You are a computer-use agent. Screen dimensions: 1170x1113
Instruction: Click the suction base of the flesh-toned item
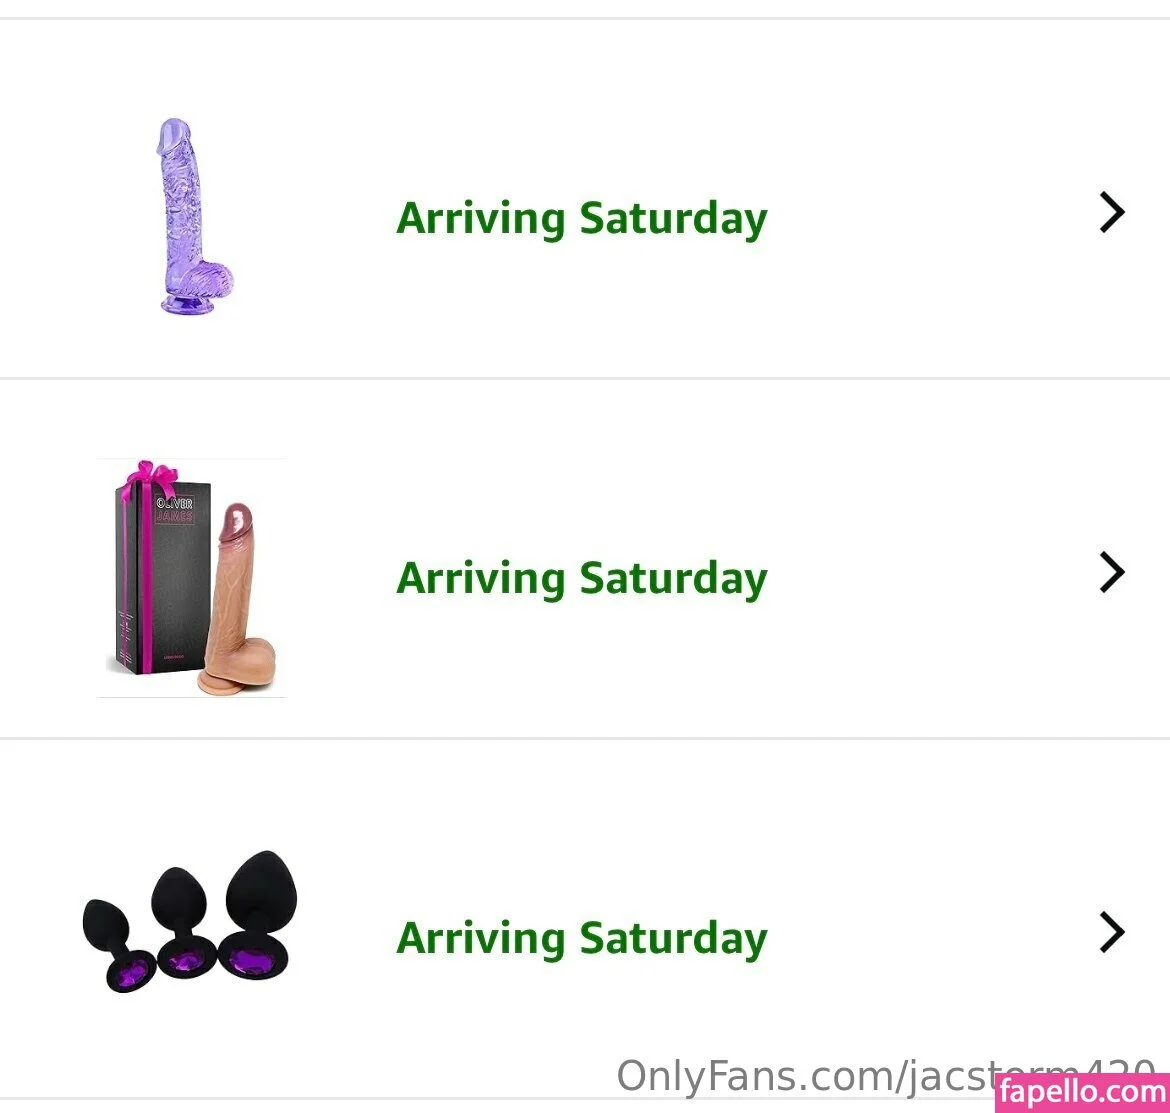[226, 683]
